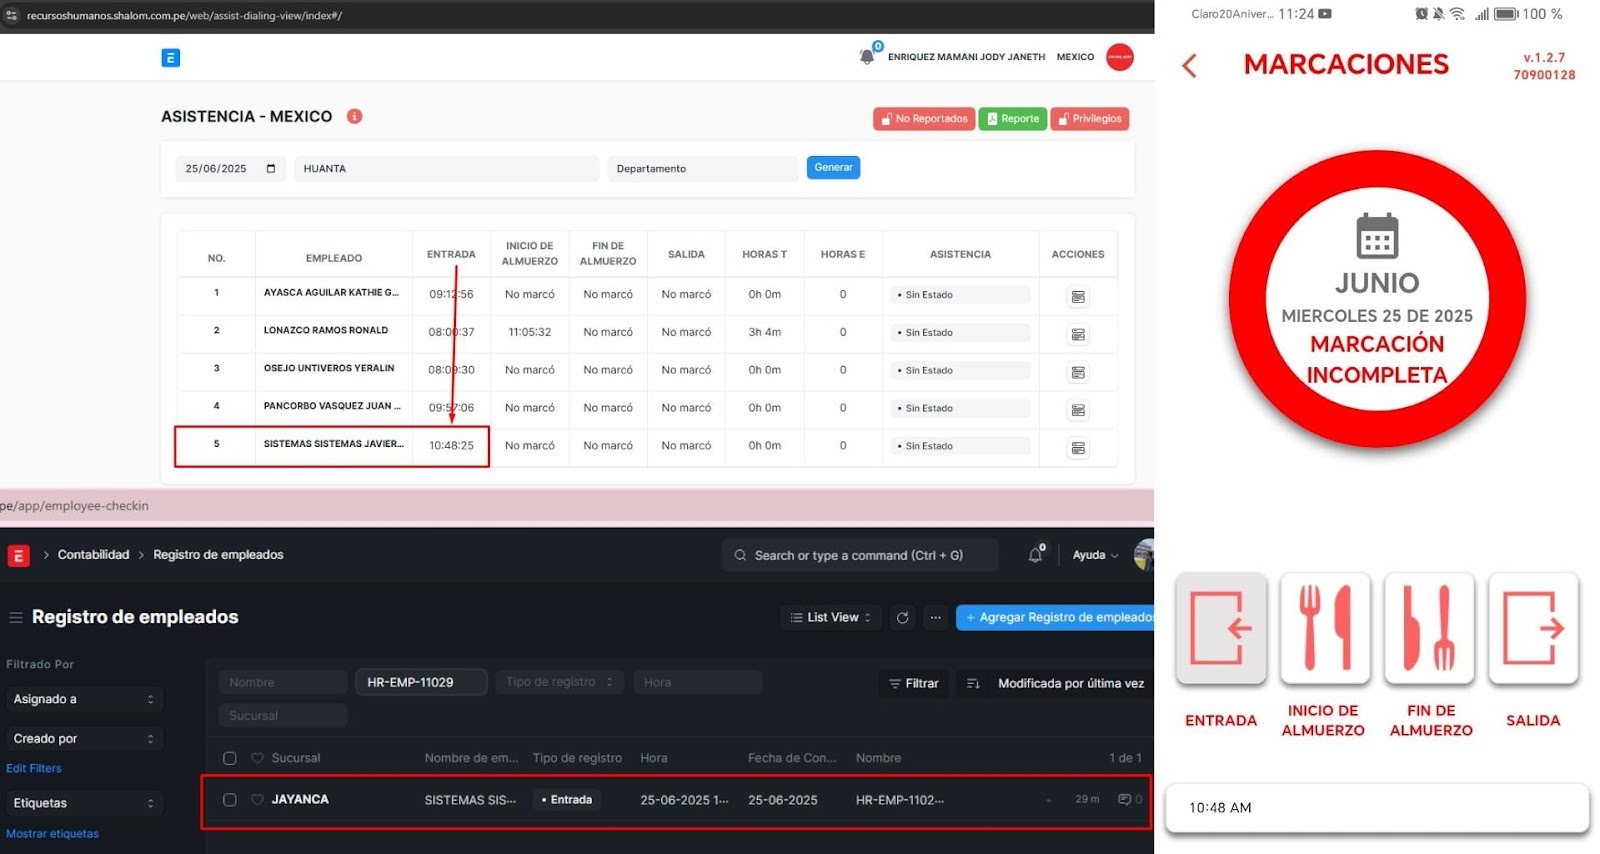
Task: Tap the ENTRADA check-in icon
Action: pos(1220,628)
